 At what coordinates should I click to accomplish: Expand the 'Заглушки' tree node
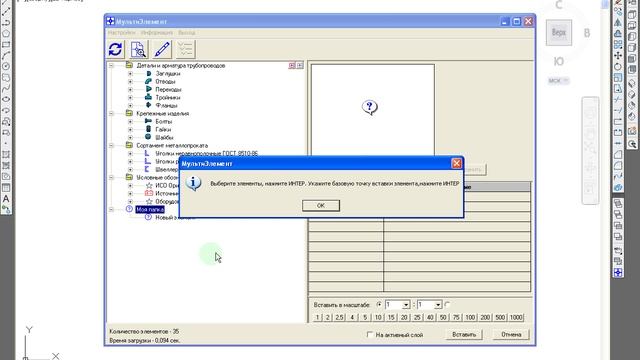[x=130, y=73]
